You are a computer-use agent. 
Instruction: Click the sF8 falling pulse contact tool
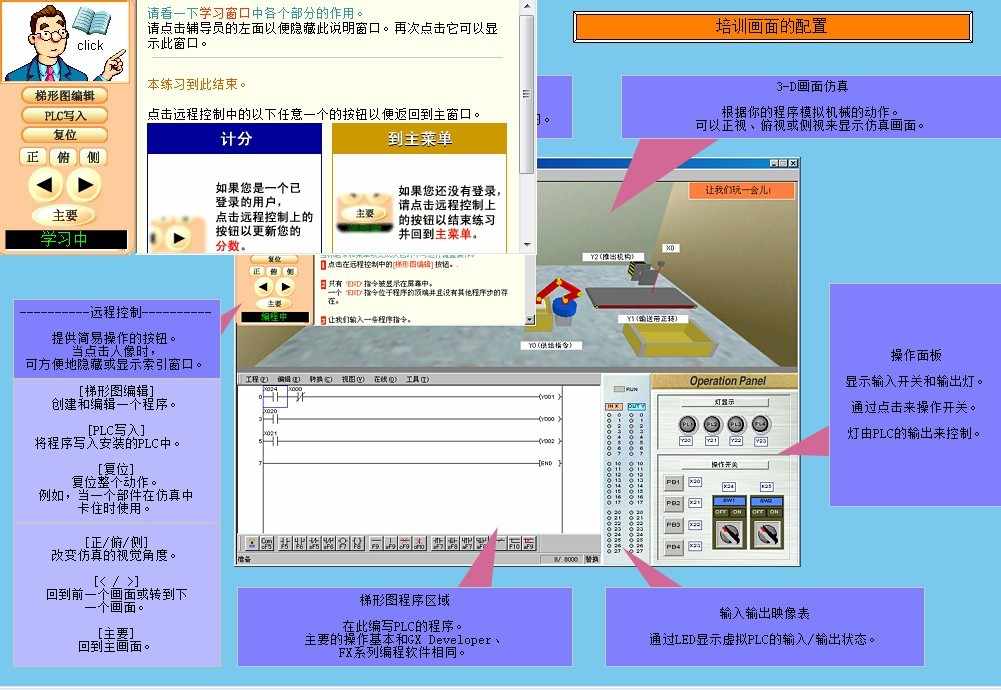[x=453, y=543]
